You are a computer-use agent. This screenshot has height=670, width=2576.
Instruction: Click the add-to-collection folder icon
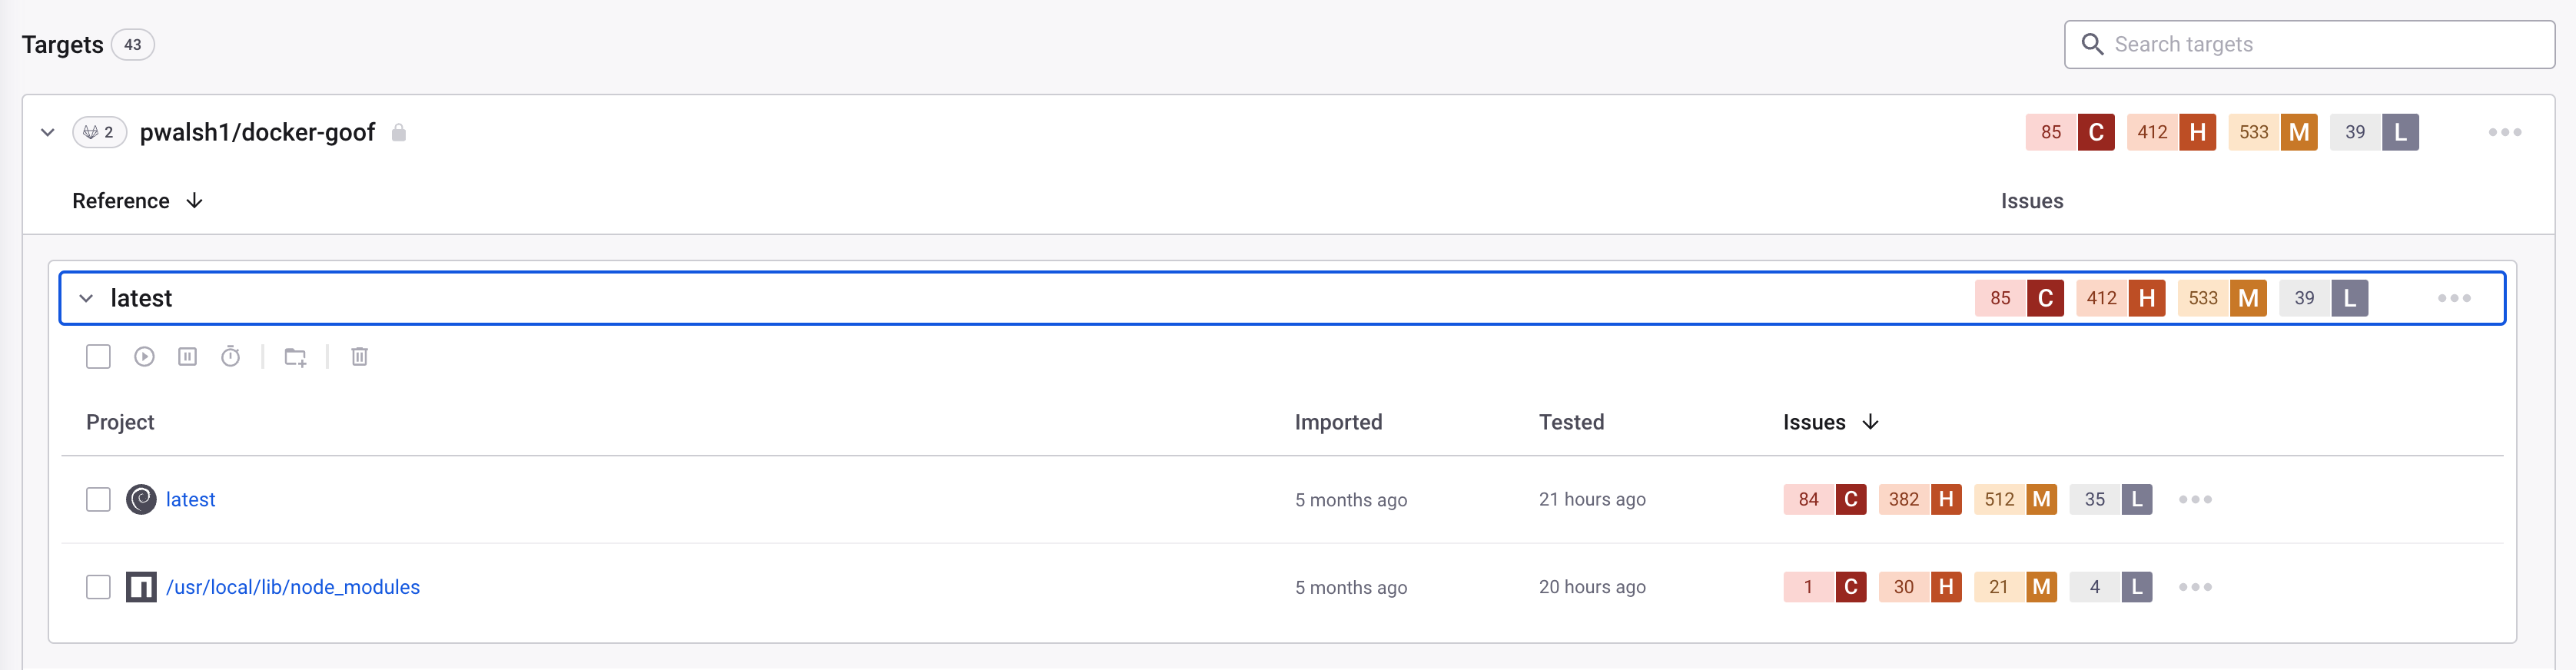point(295,357)
